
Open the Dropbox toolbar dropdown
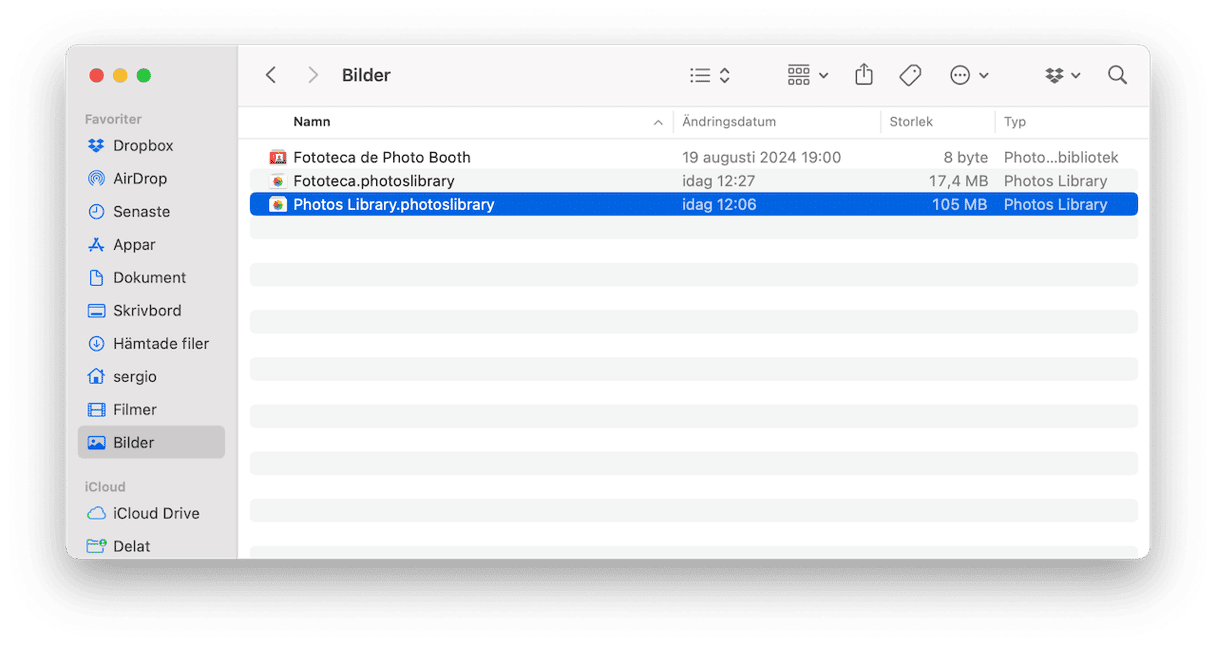[1063, 75]
